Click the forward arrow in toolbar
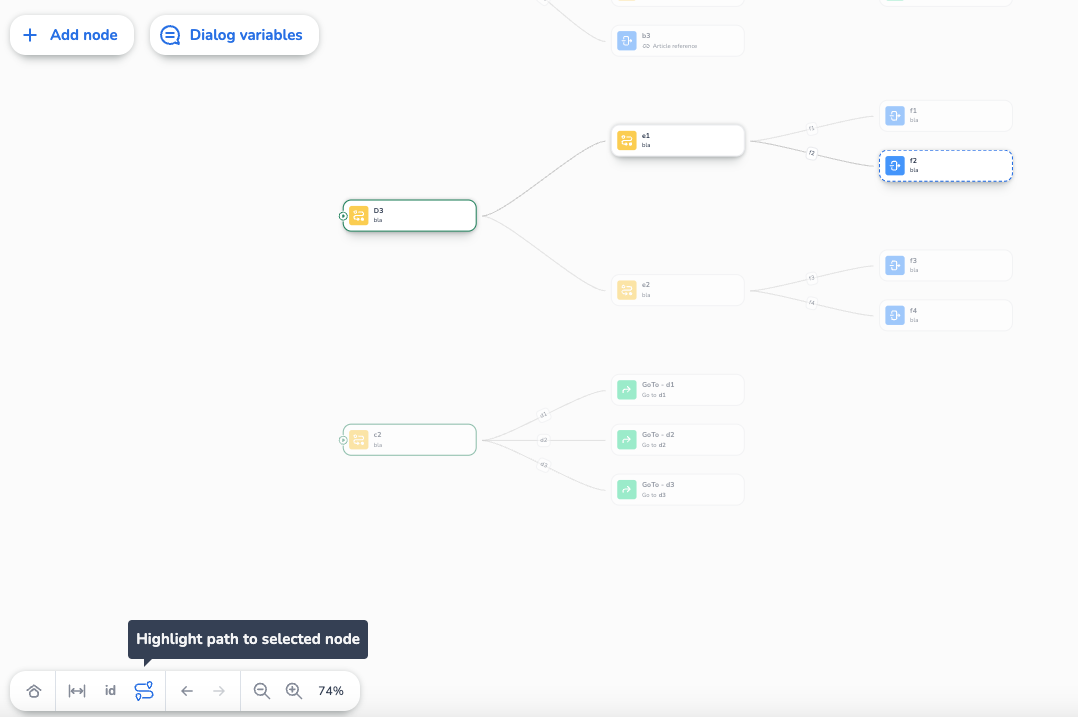1078x717 pixels. click(219, 691)
